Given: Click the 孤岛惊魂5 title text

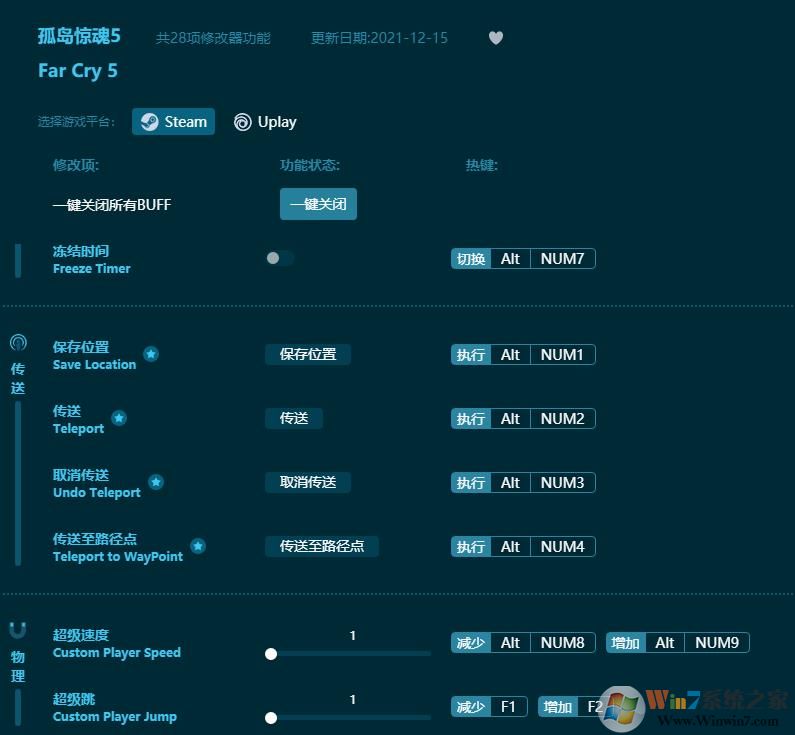Looking at the screenshot, I should tap(79, 36).
